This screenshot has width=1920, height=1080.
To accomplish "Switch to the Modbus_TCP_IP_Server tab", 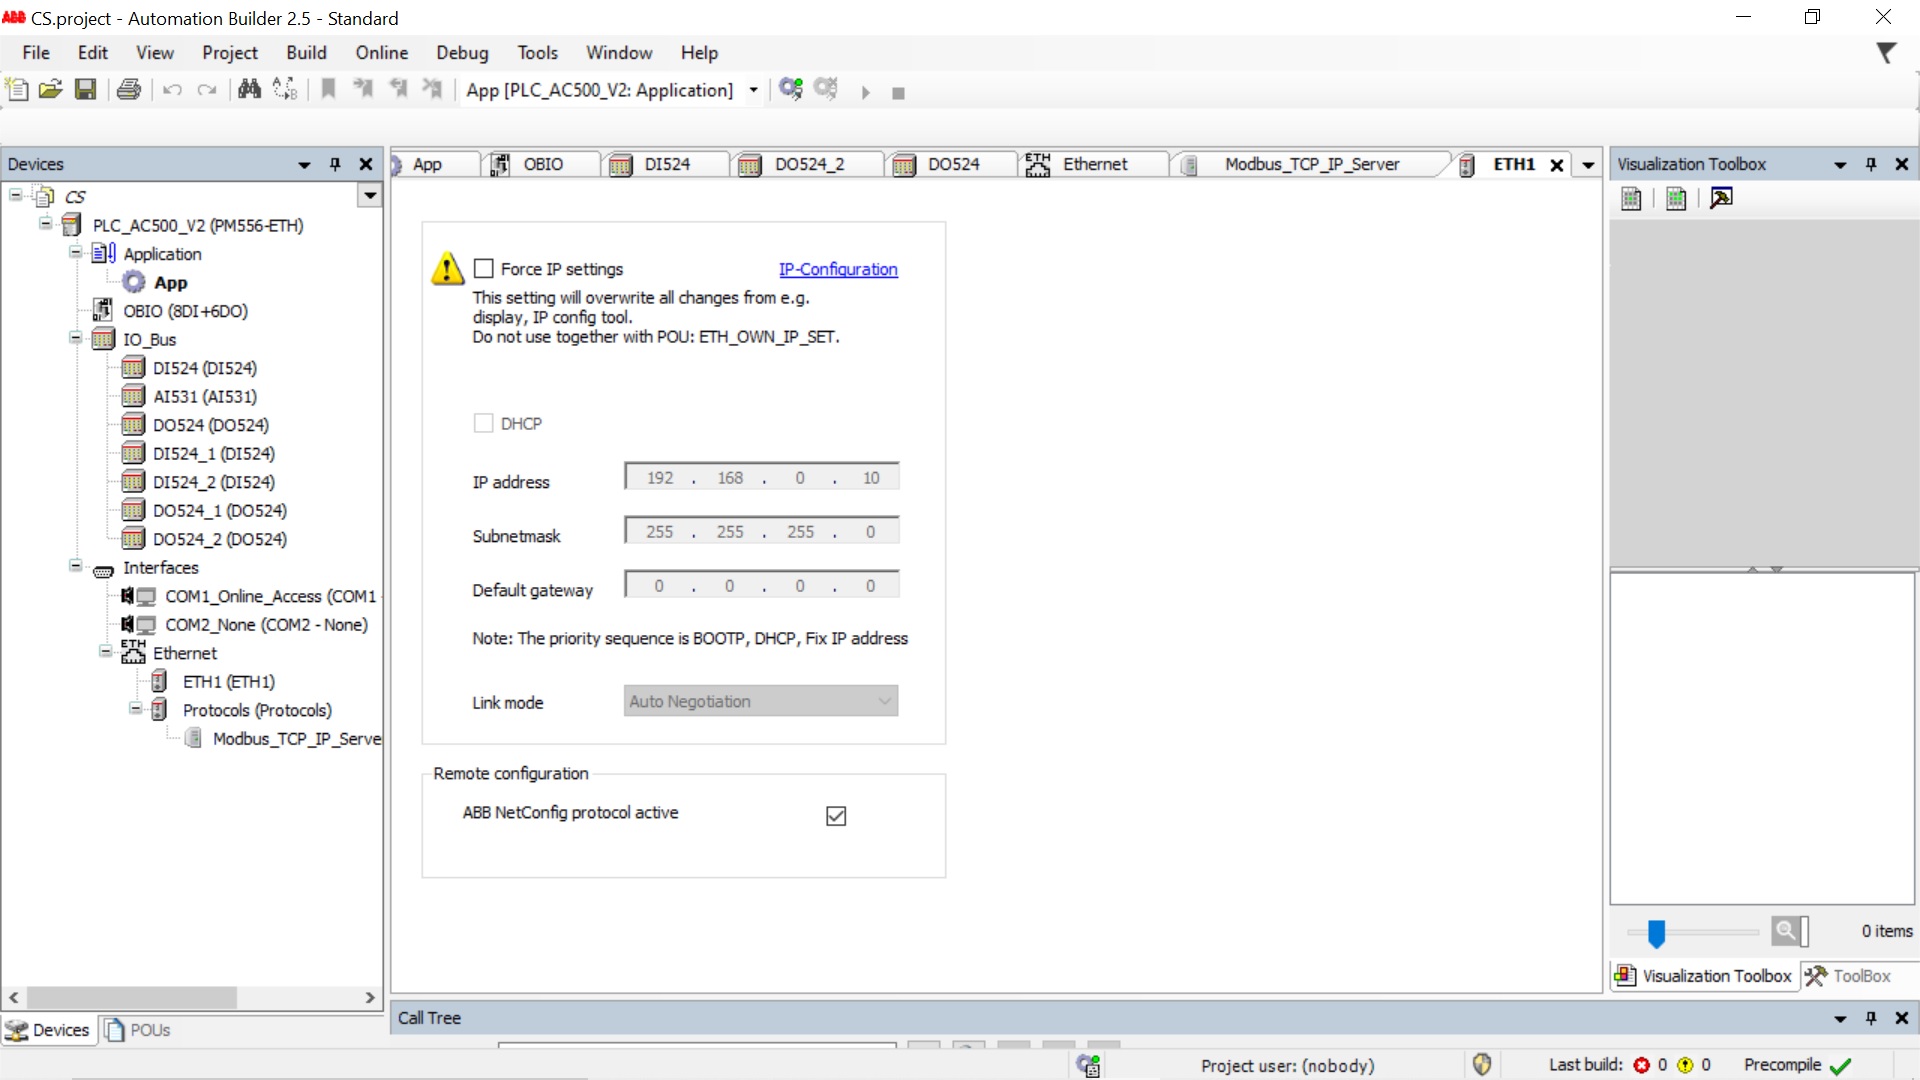I will 1311,165.
